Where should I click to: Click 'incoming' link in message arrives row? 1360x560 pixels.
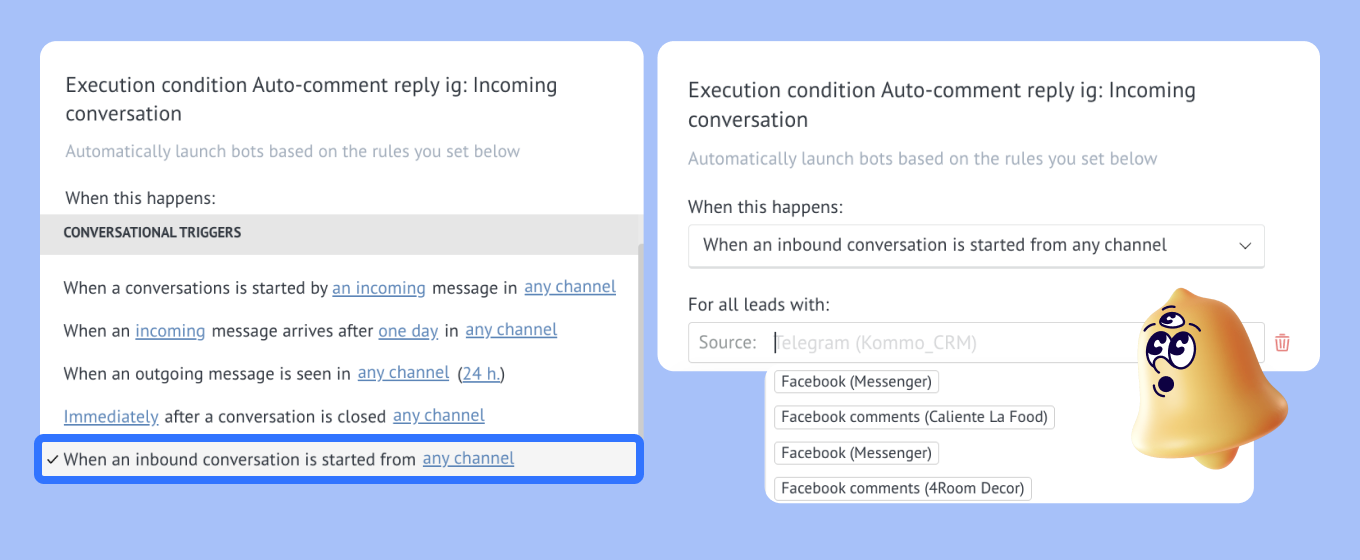170,330
